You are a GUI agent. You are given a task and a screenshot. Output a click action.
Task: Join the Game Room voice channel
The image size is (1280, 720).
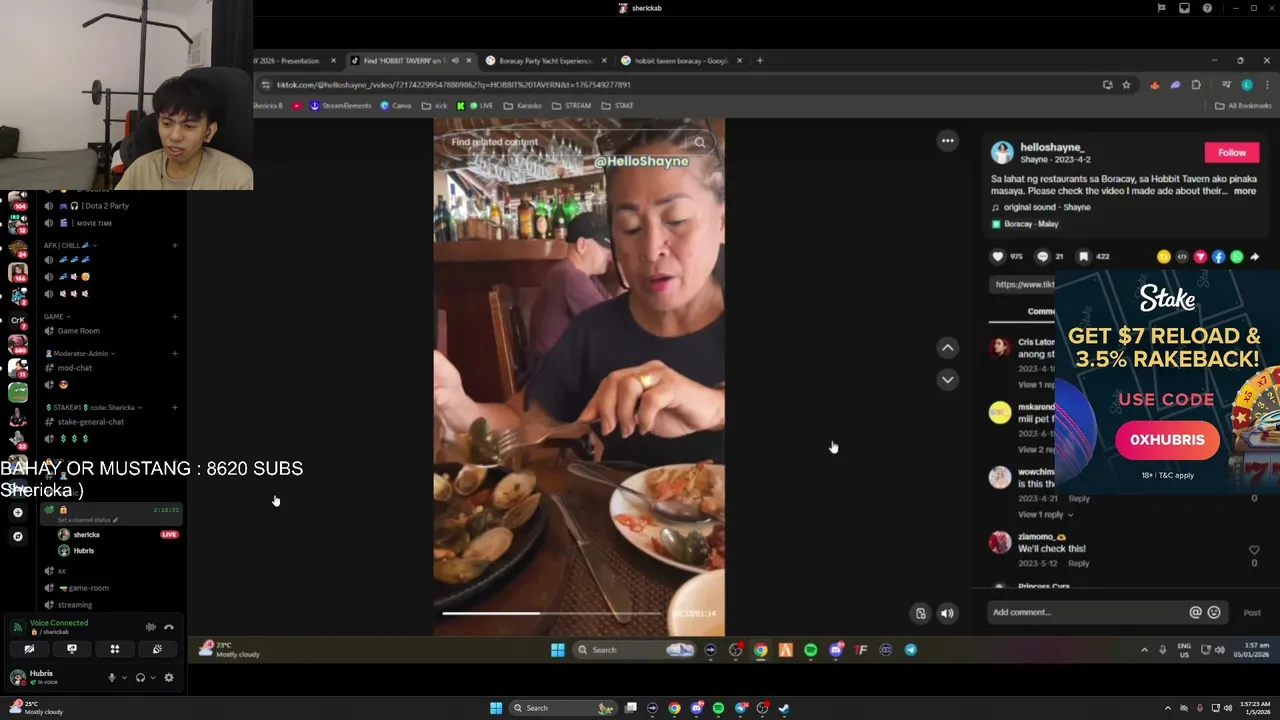pos(78,331)
